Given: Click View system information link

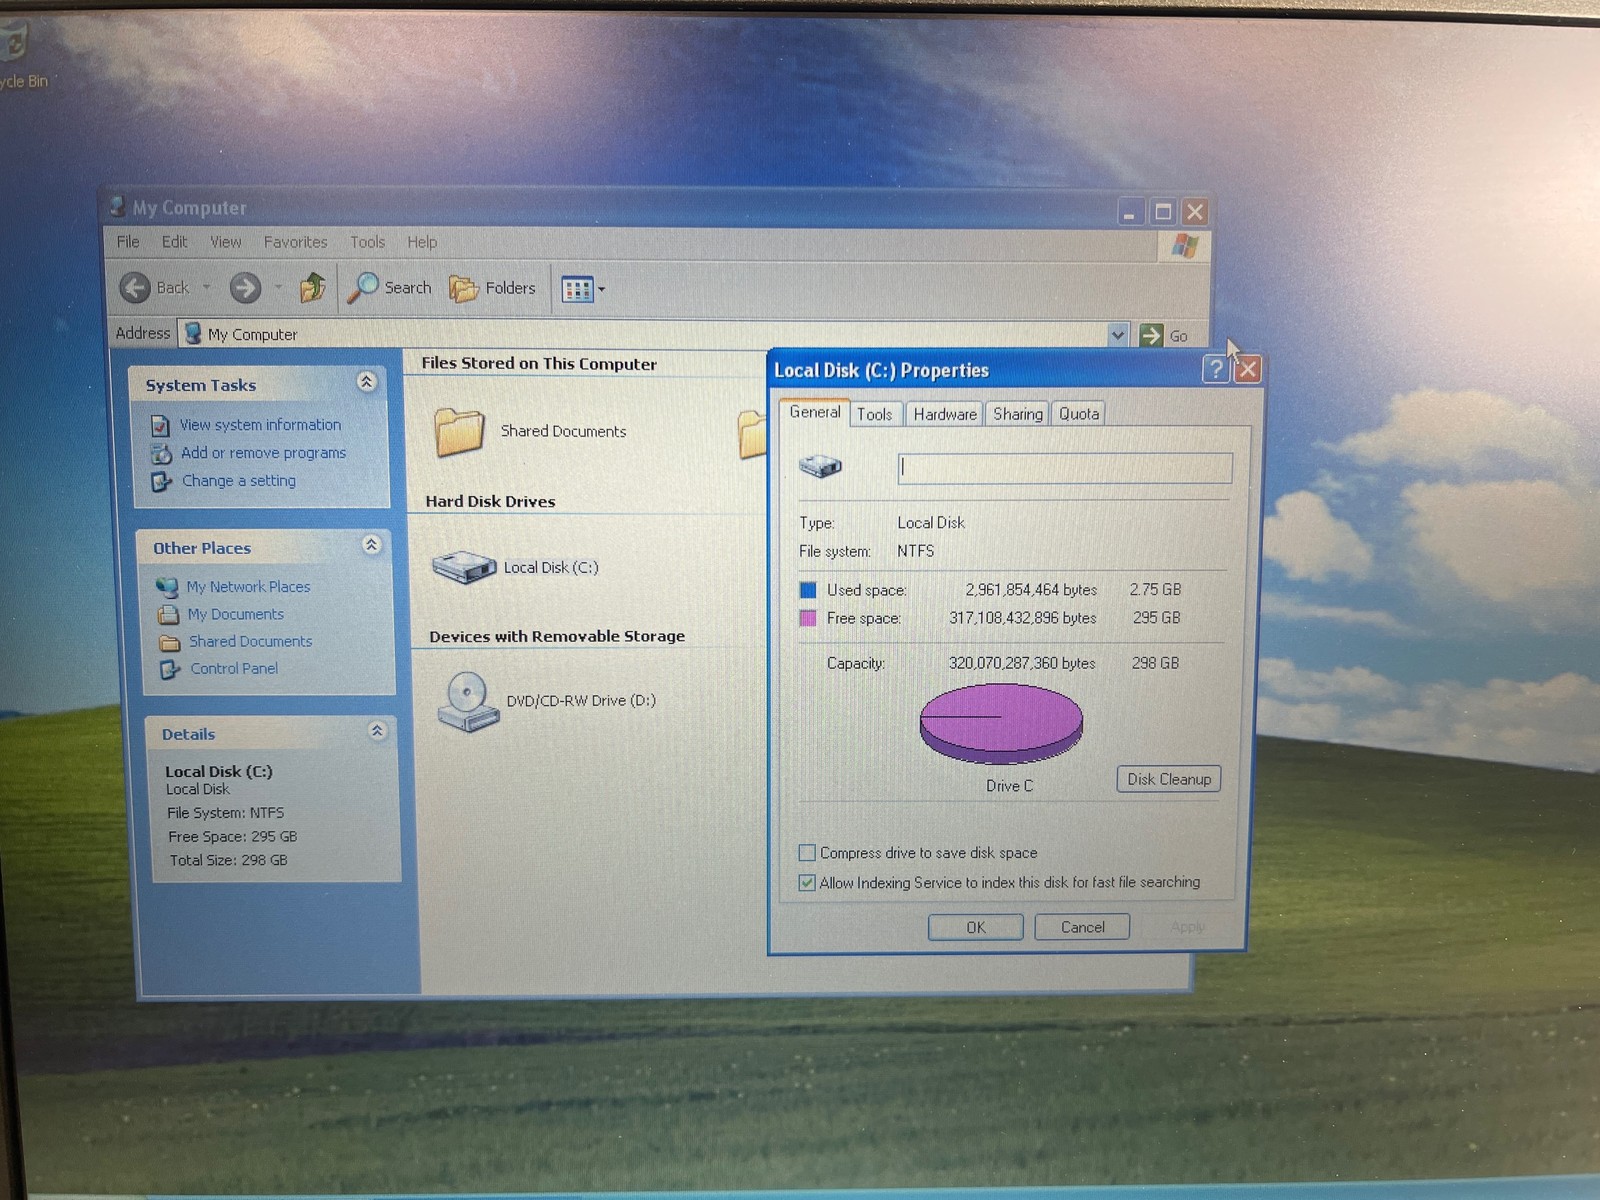Looking at the screenshot, I should [260, 425].
